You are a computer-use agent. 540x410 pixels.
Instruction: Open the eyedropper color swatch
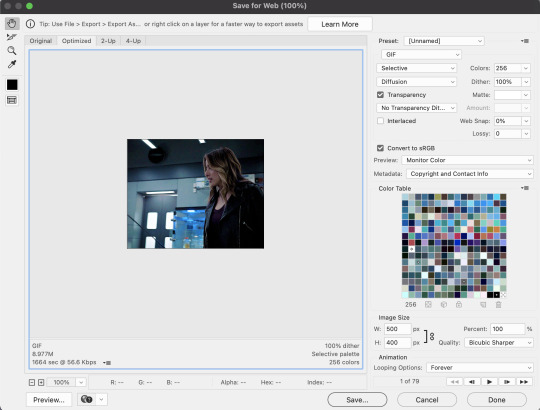tap(12, 85)
